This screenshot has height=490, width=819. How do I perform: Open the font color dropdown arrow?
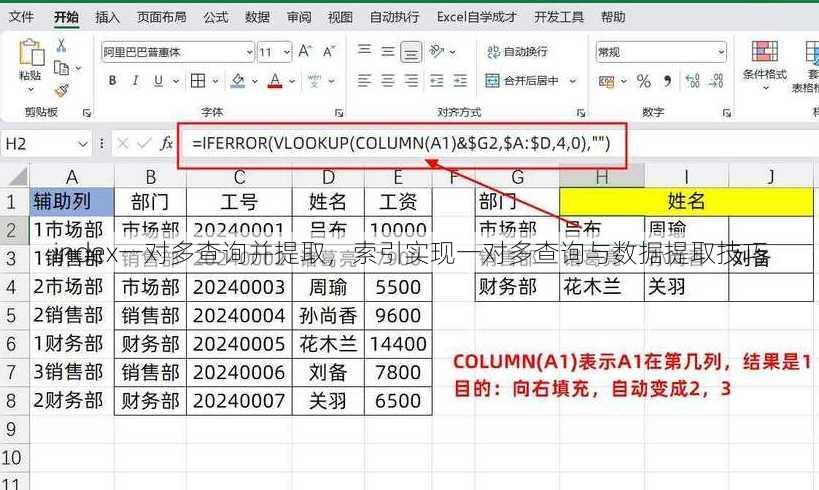(x=292, y=81)
